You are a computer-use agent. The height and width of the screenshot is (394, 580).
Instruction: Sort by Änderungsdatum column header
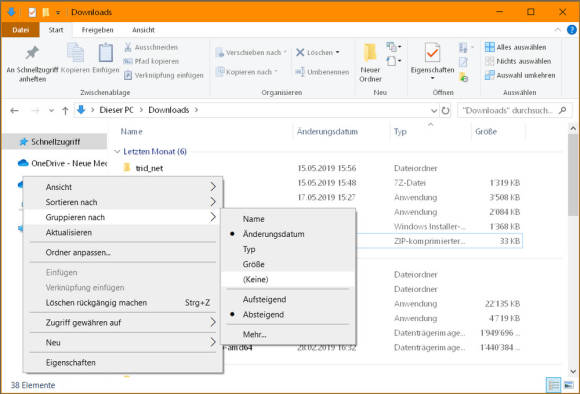coord(327,131)
